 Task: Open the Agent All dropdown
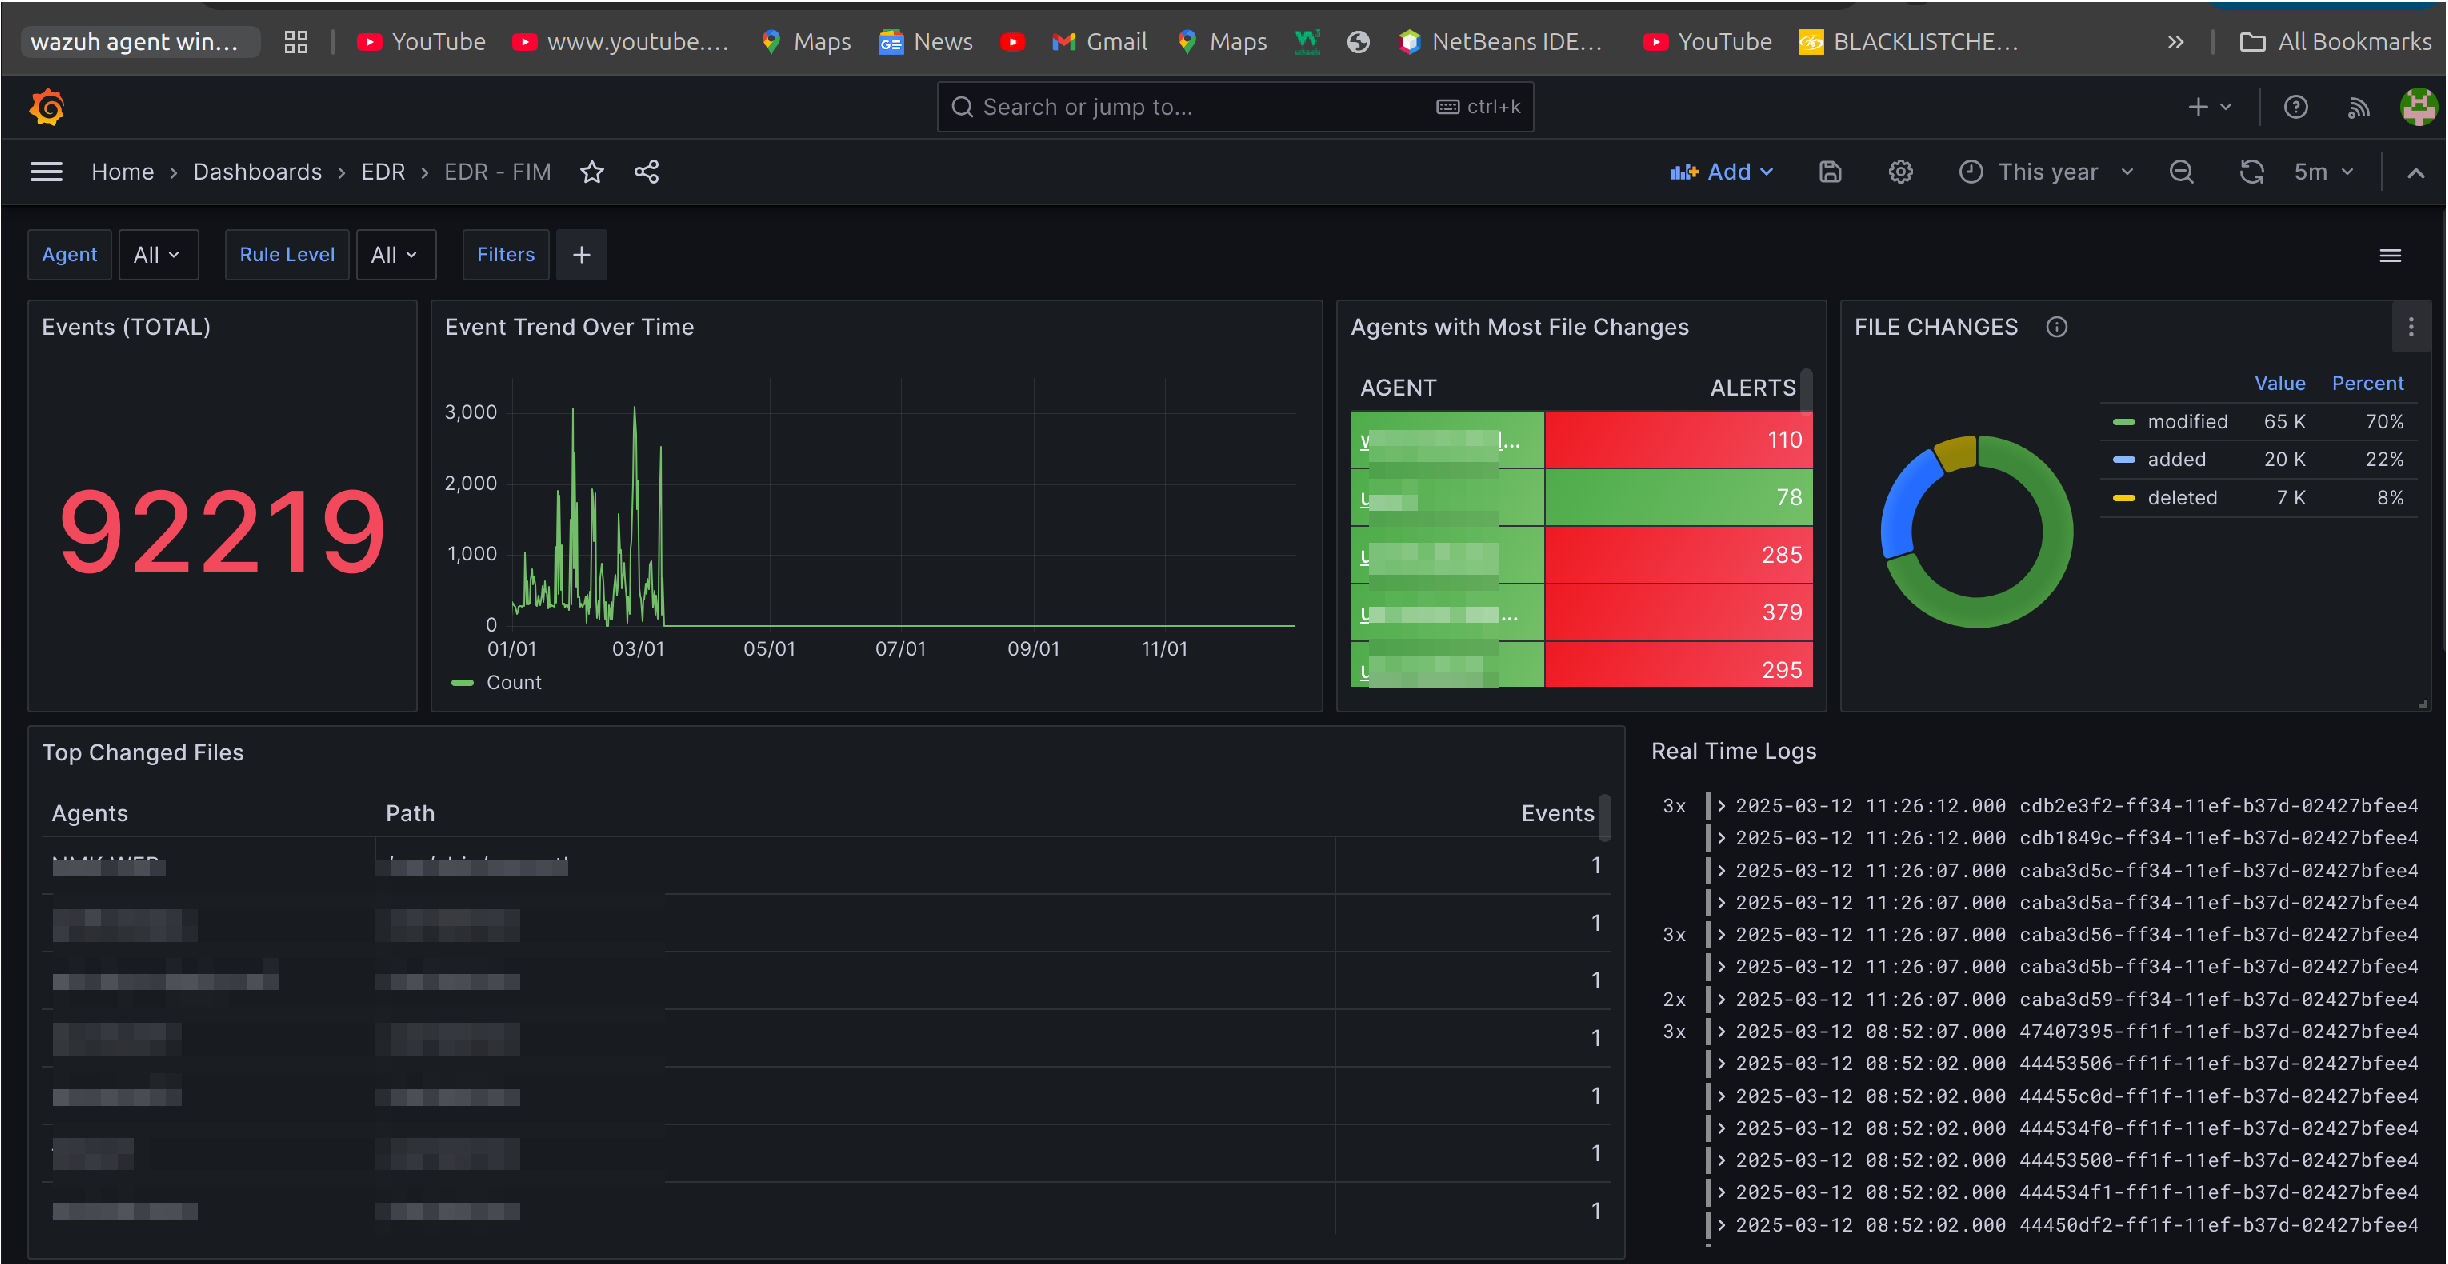coord(158,255)
